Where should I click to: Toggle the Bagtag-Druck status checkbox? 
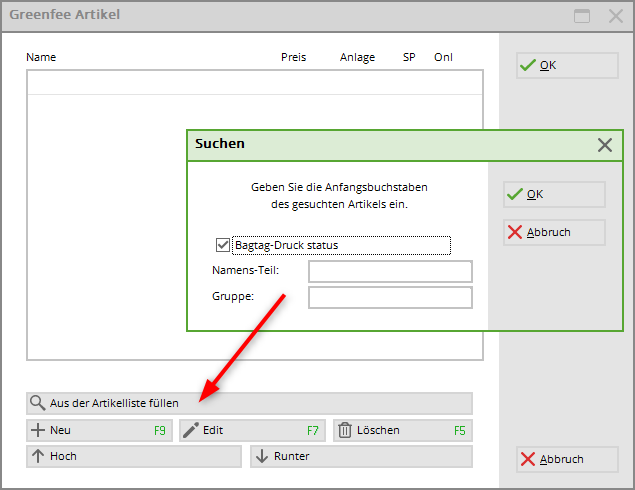pyautogui.click(x=223, y=244)
